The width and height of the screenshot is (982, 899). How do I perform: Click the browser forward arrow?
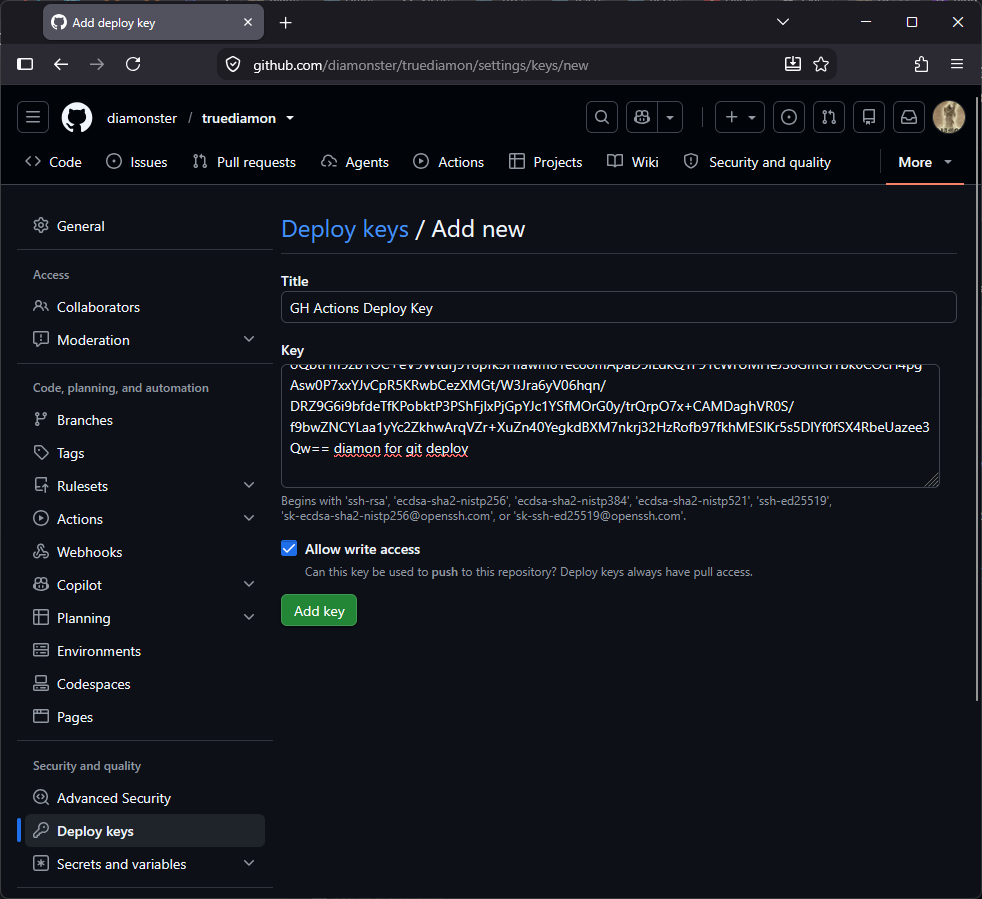pos(96,65)
